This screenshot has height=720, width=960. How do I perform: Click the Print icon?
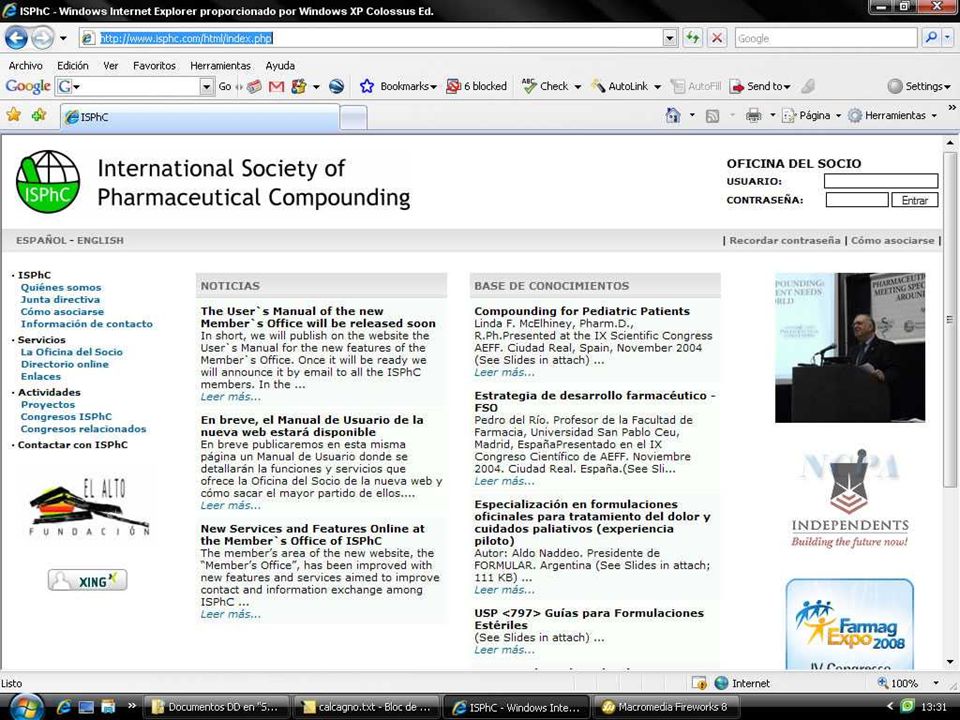tap(753, 115)
